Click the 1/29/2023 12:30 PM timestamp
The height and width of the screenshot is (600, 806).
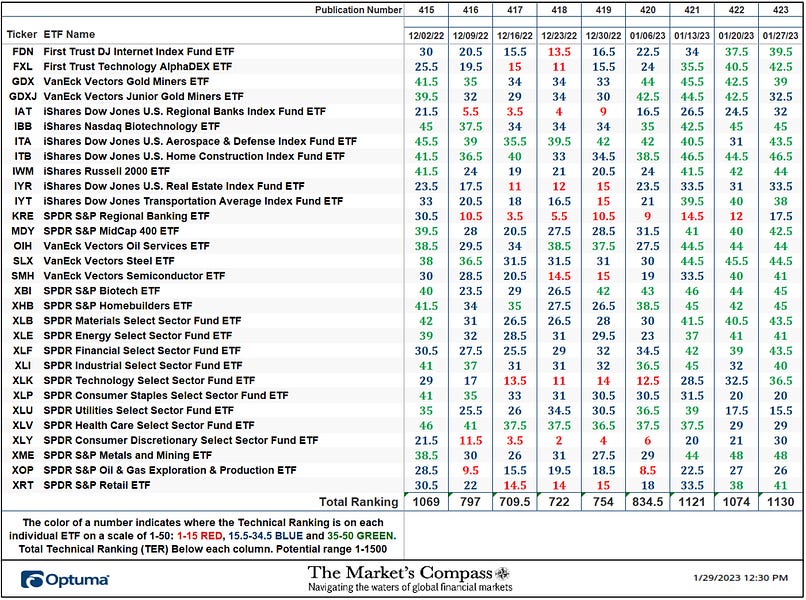pyautogui.click(x=740, y=578)
